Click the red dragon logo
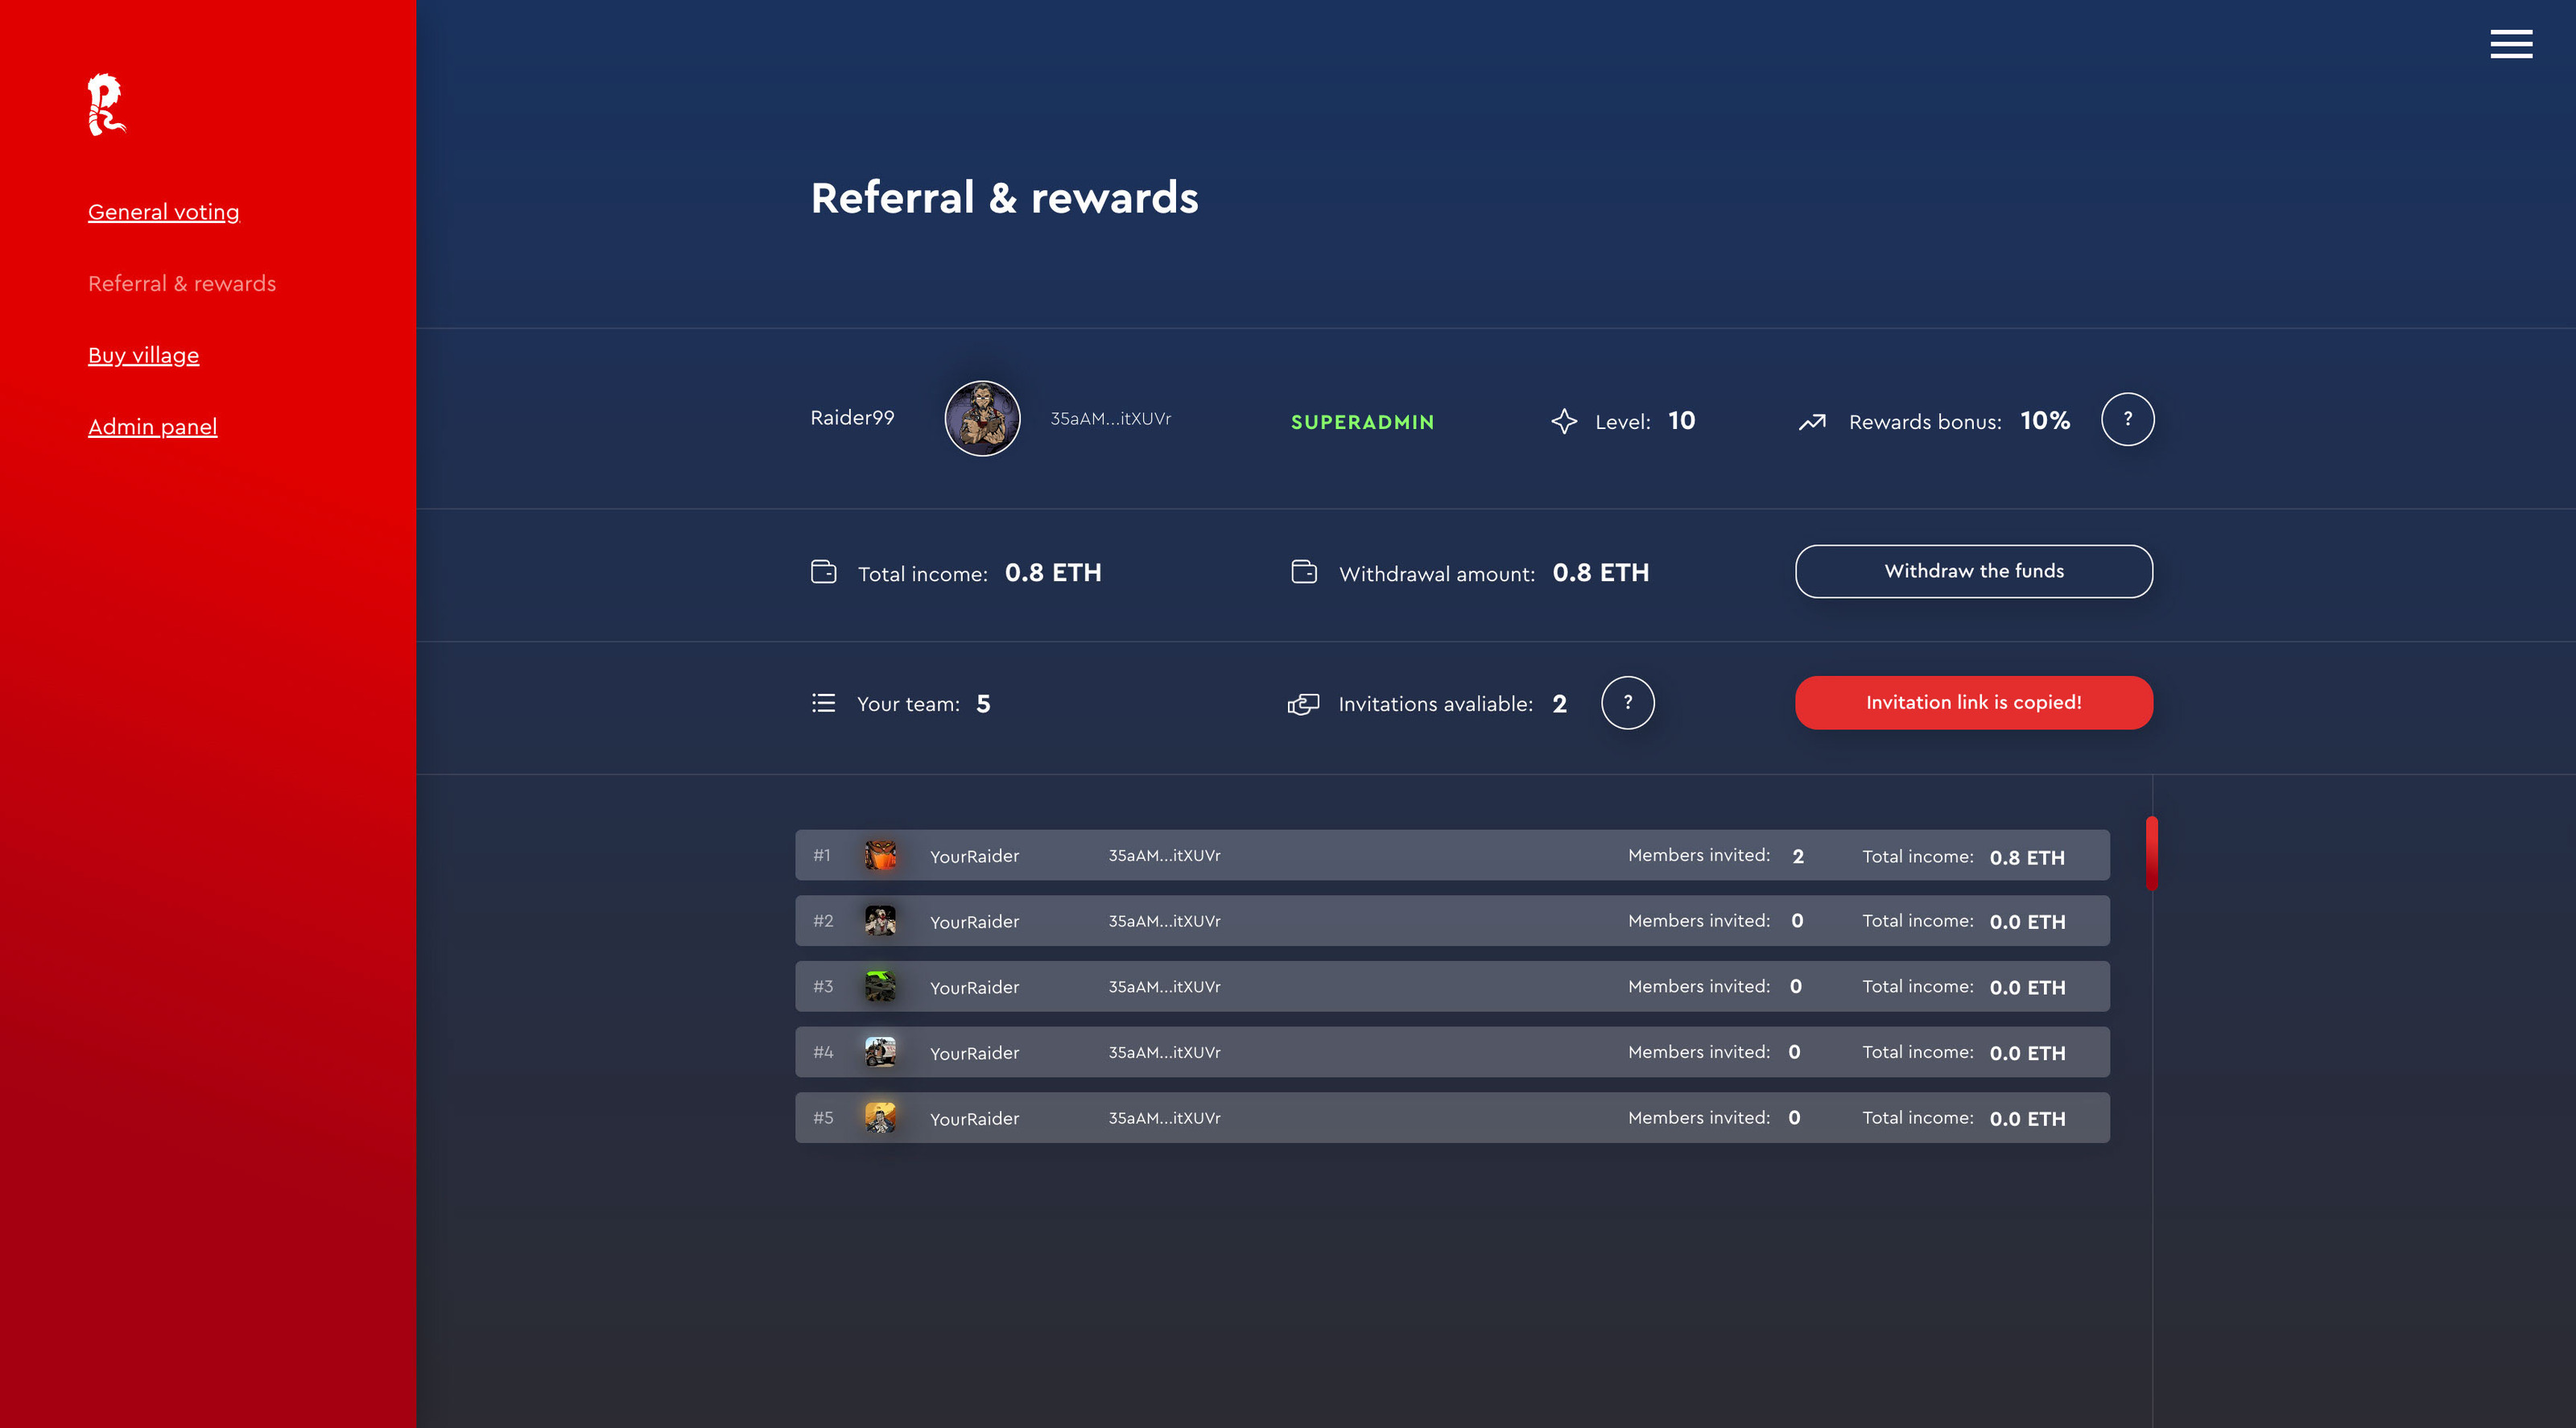The image size is (2576, 1428). point(105,105)
